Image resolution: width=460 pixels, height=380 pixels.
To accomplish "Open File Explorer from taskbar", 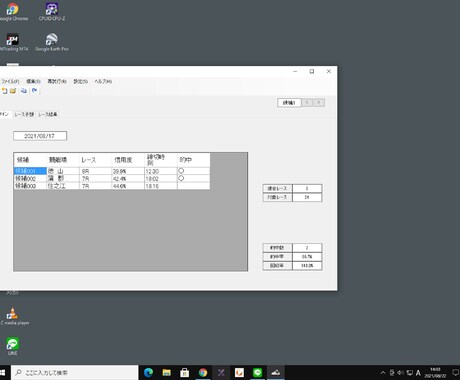I will pos(167,373).
